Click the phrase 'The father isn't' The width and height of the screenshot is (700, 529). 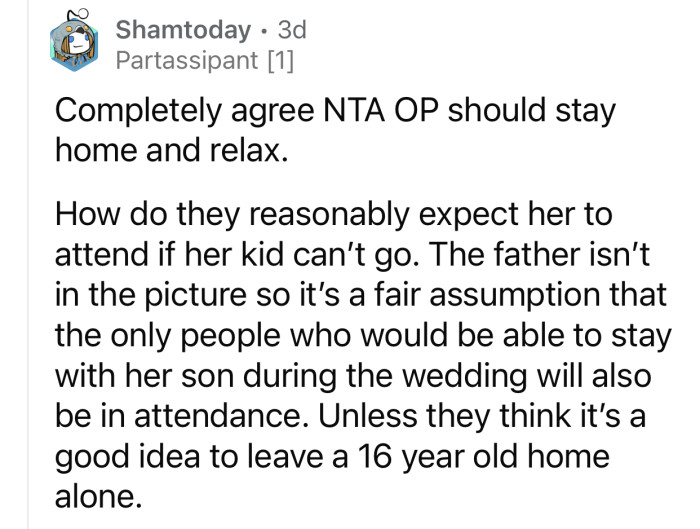pos(539,254)
